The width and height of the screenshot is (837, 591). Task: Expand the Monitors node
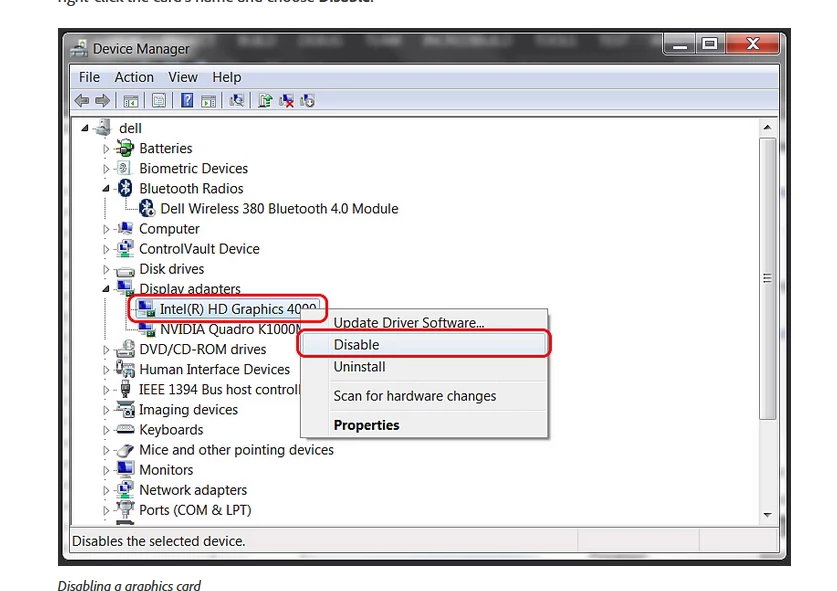tap(106, 470)
